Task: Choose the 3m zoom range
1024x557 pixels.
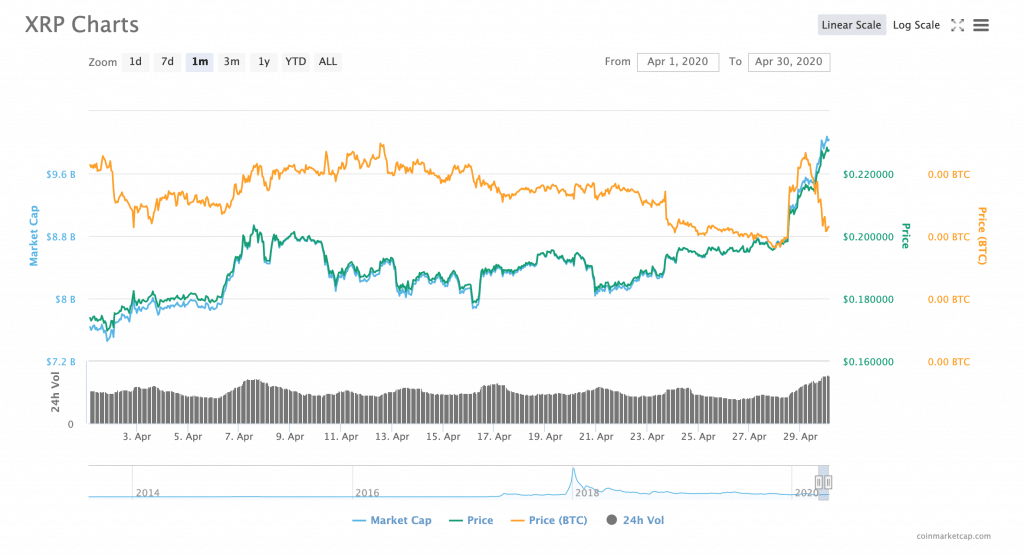Action: 231,62
